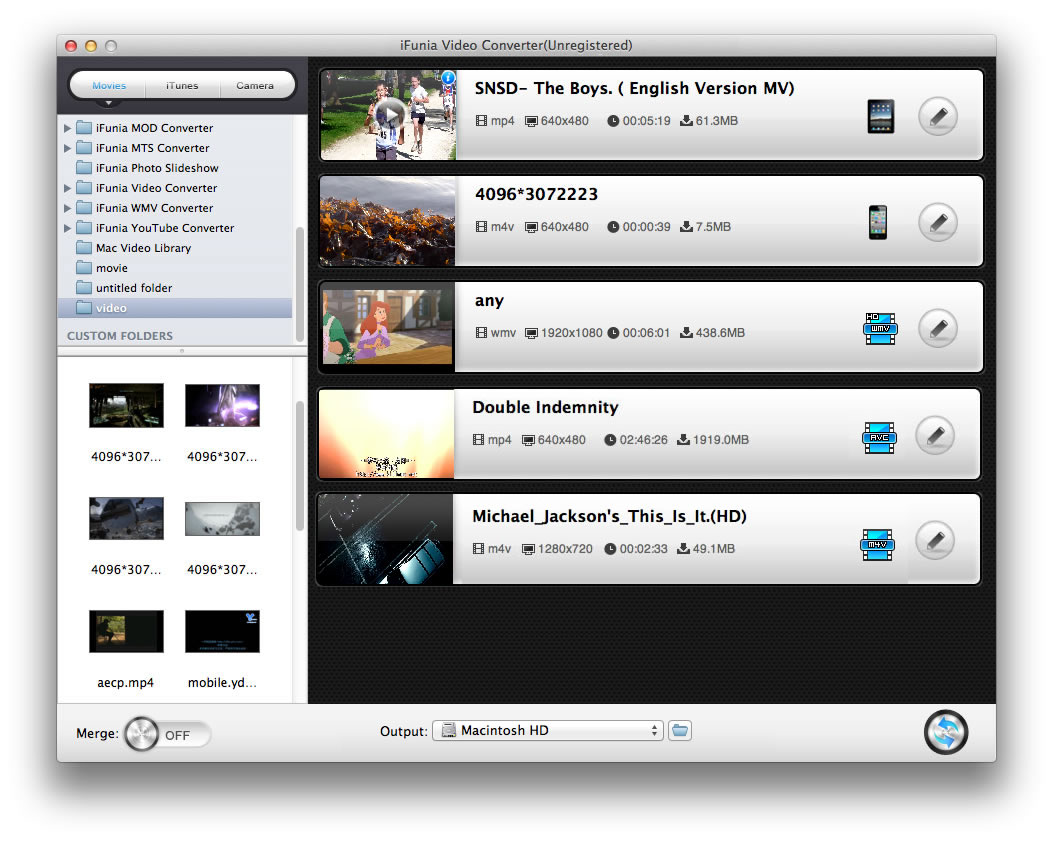The image size is (1053, 841).
Task: Select the Mac Video Library folder icon
Action: pos(84,248)
